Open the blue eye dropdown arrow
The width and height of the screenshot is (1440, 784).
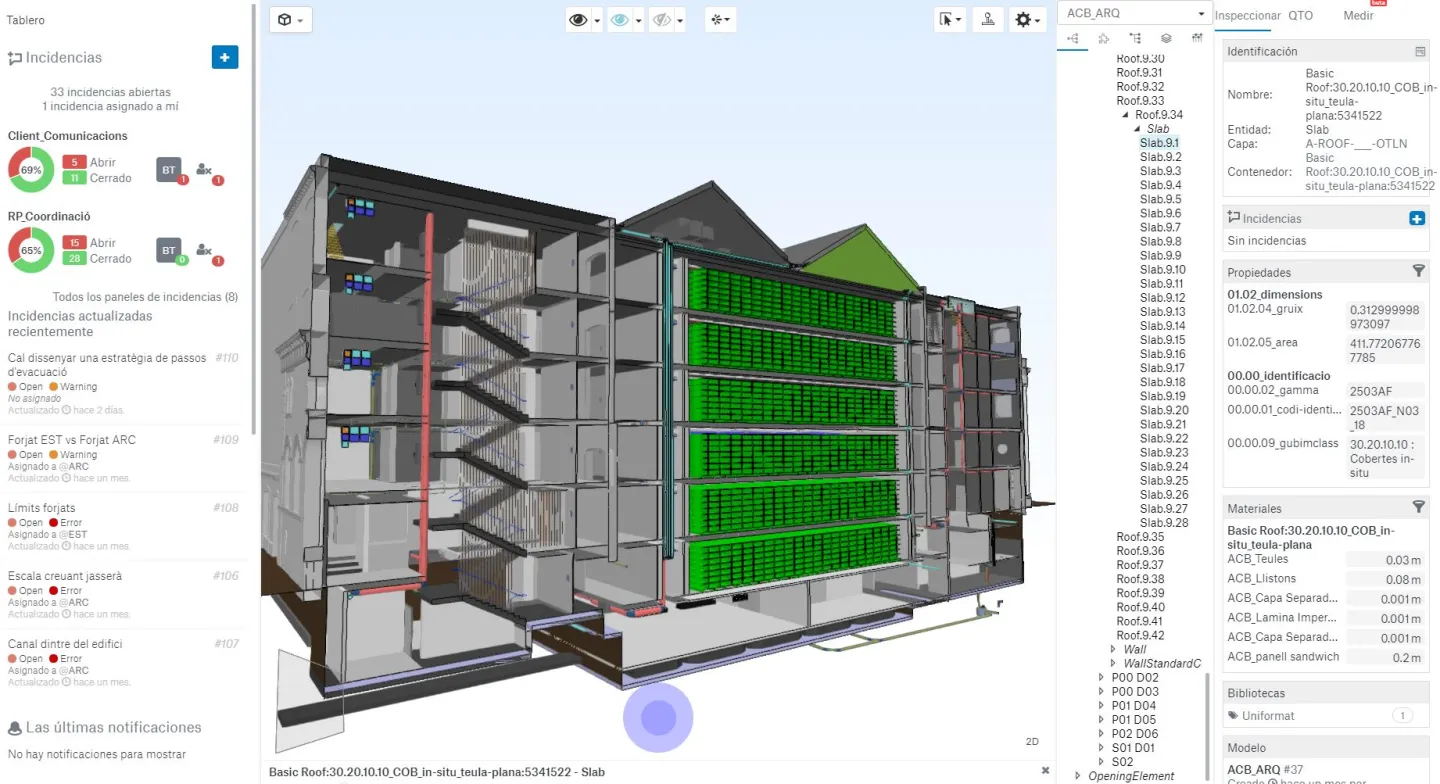639,21
